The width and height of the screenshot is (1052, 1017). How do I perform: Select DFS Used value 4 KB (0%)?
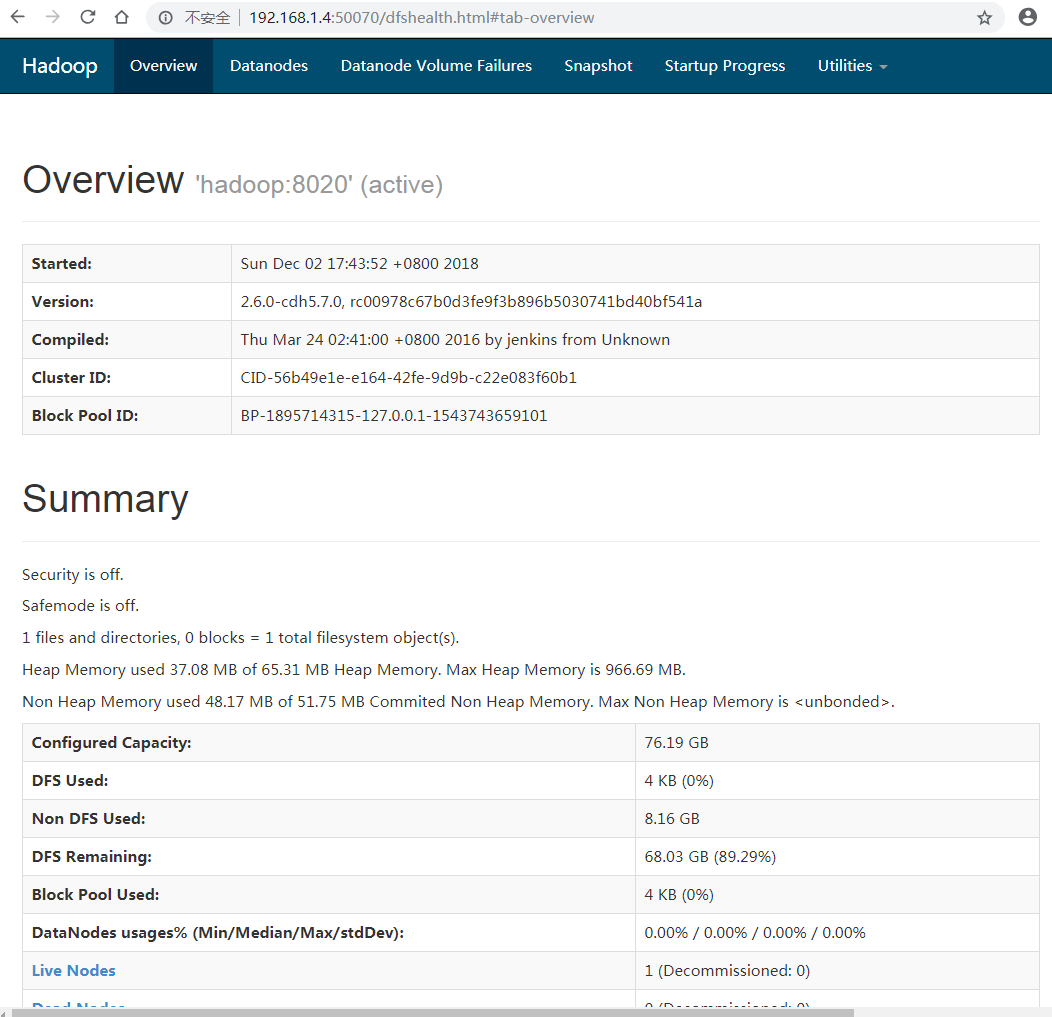[x=679, y=781]
